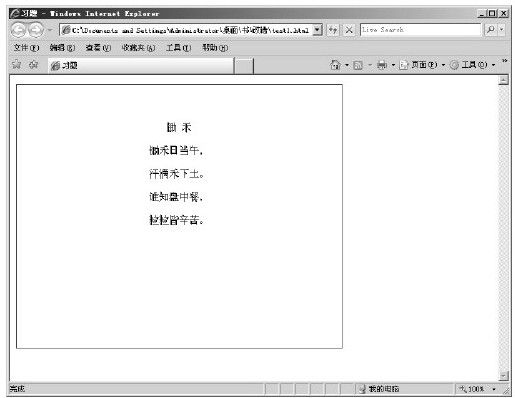Click the RSS feeds icon

[x=358, y=65]
